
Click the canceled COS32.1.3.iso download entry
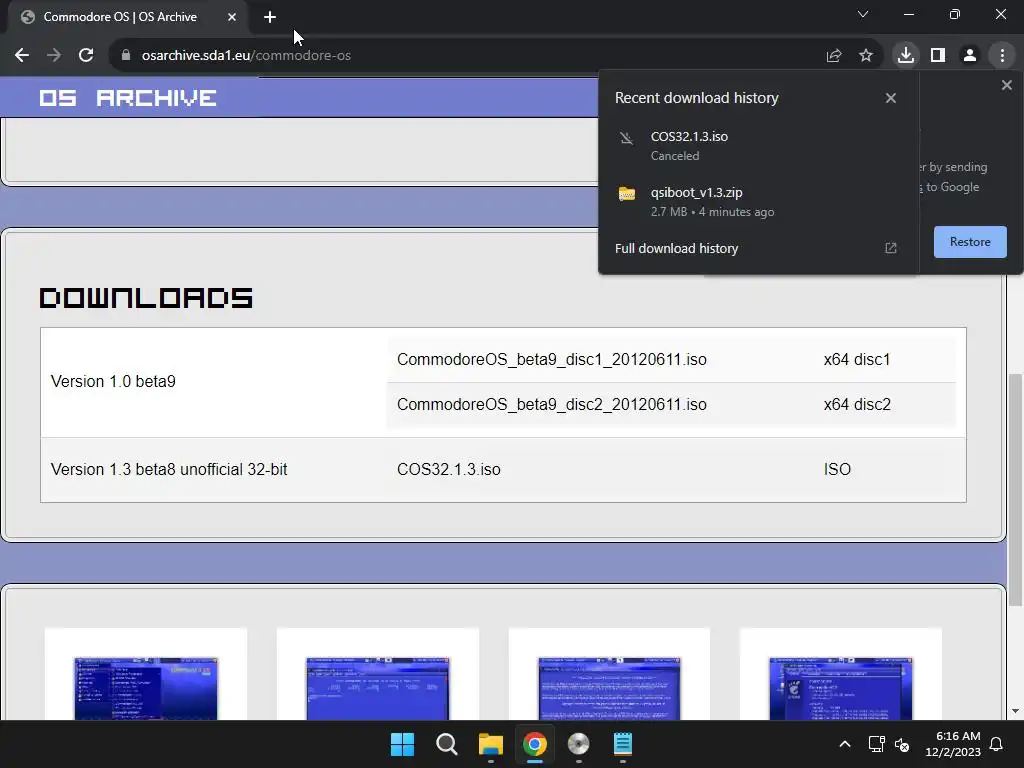click(758, 146)
